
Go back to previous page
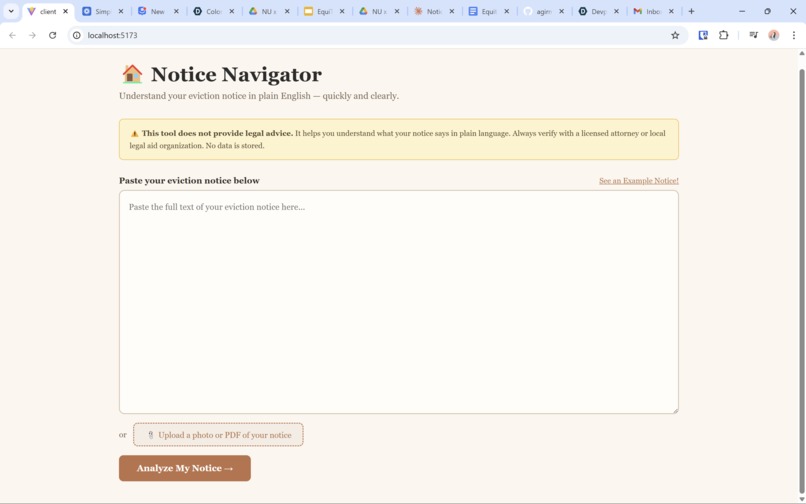12,35
